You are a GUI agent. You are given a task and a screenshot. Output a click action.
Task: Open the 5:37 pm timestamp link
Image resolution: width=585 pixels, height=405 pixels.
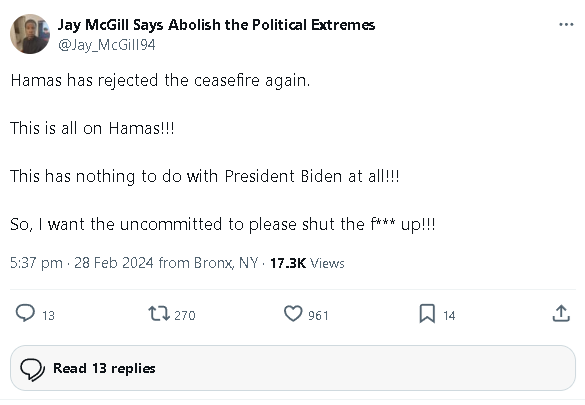[36, 263]
